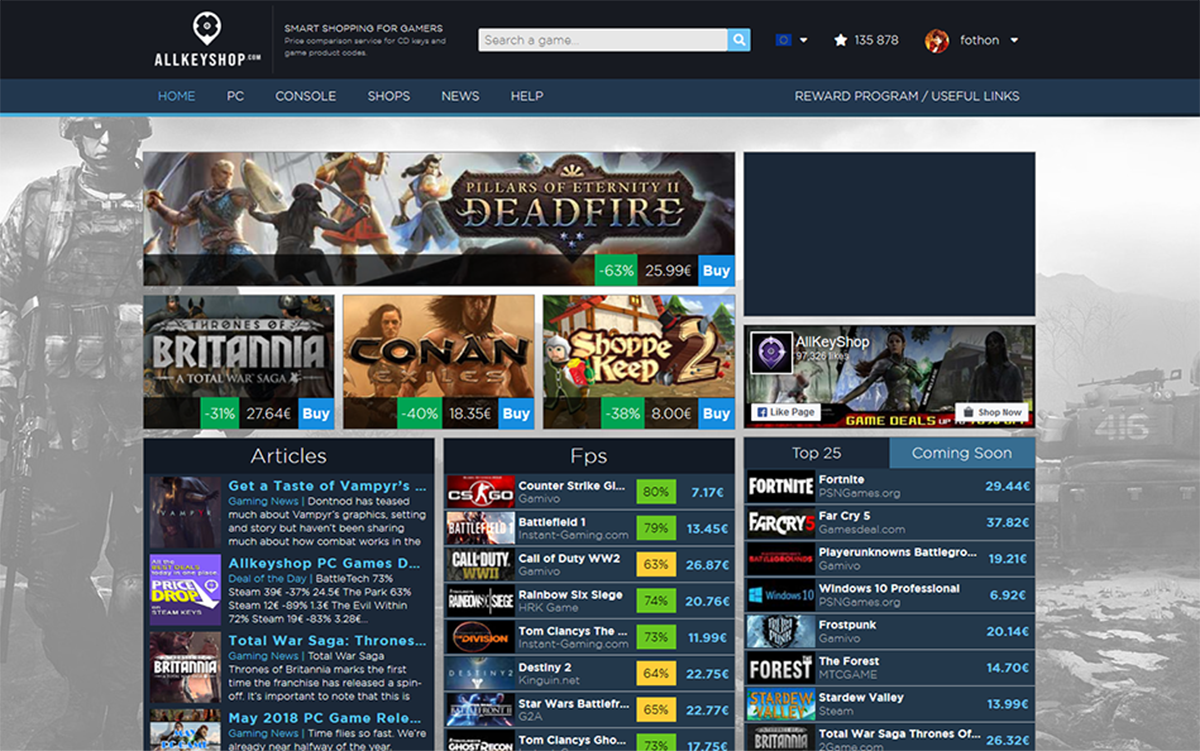
Task: Open the Shoppe Keep 2 banner
Action: pos(638,350)
